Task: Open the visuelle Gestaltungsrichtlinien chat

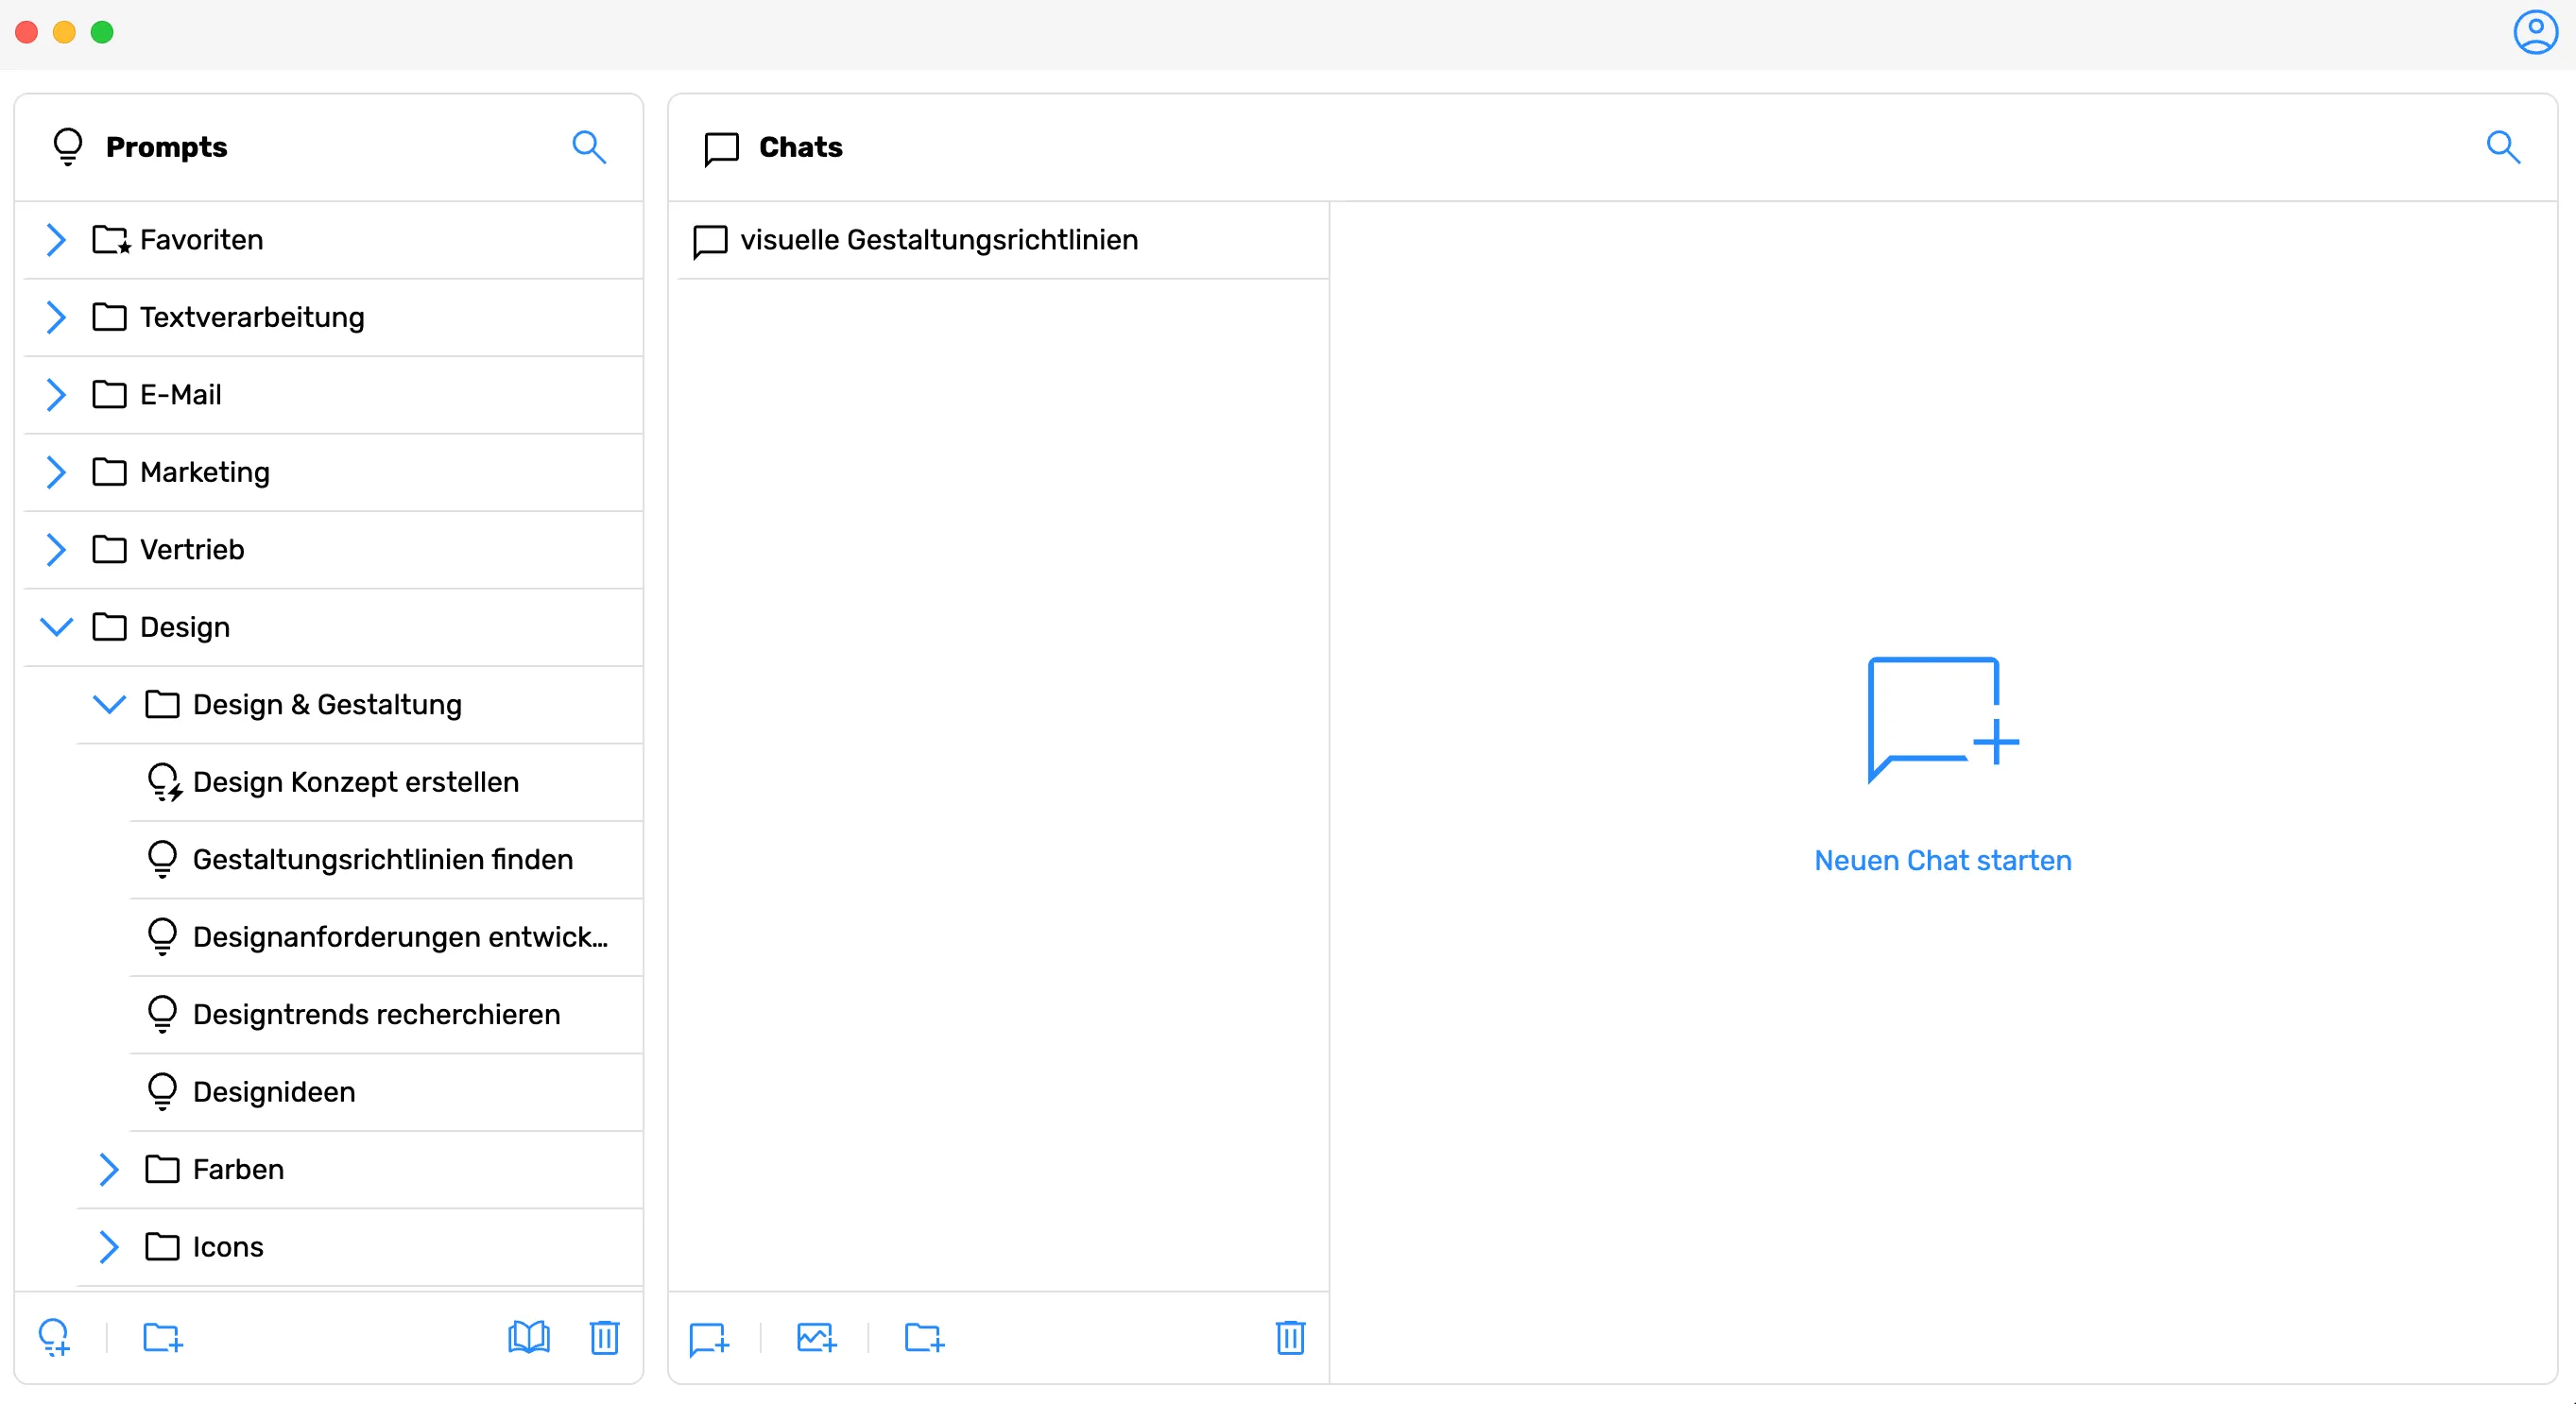Action: [938, 240]
